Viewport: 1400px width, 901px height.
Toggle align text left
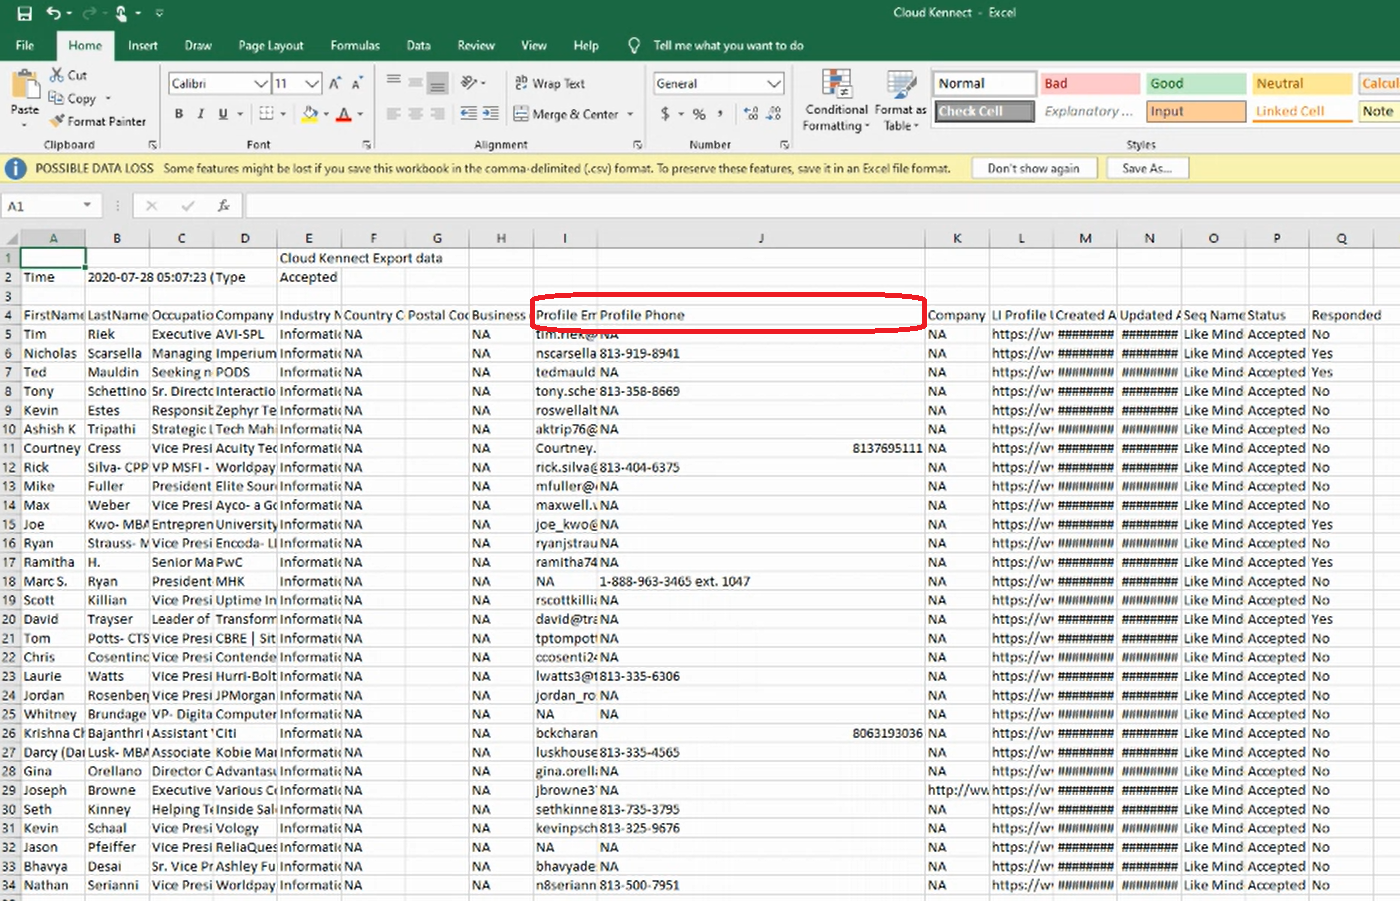click(x=393, y=114)
